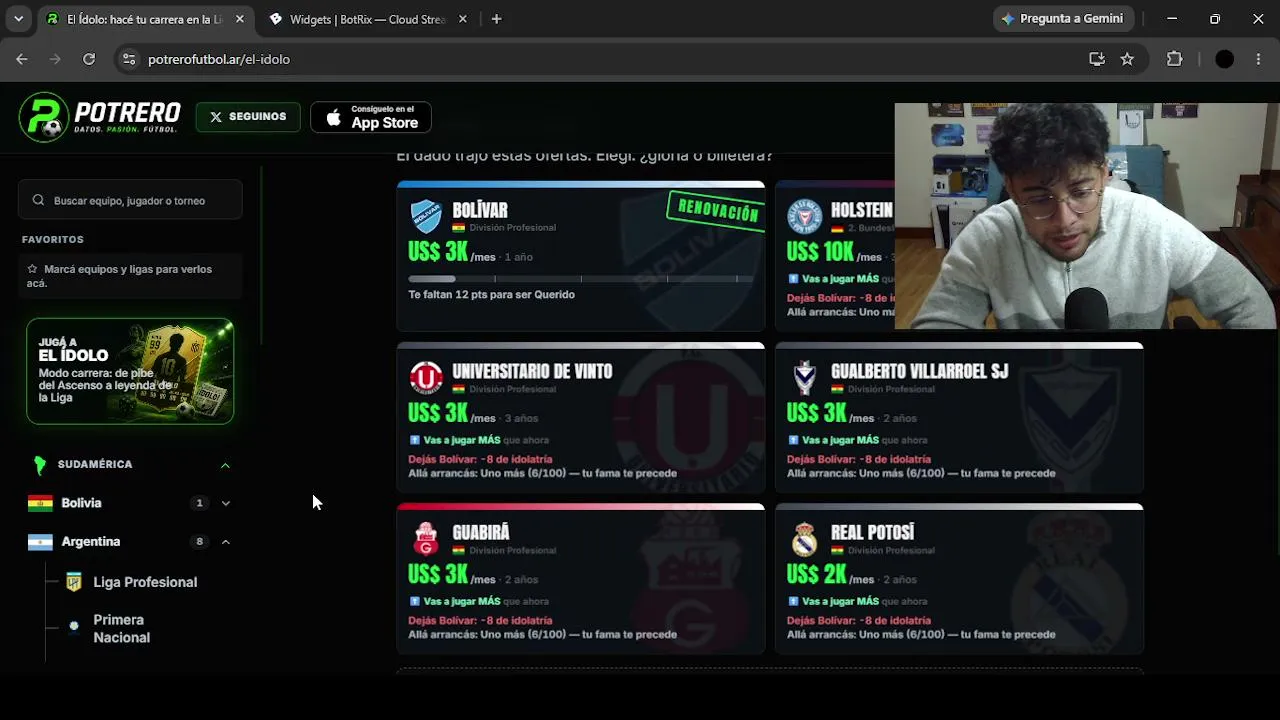This screenshot has width=1280, height=720.
Task: Switch to the El Ídolo browser tab
Action: click(145, 19)
